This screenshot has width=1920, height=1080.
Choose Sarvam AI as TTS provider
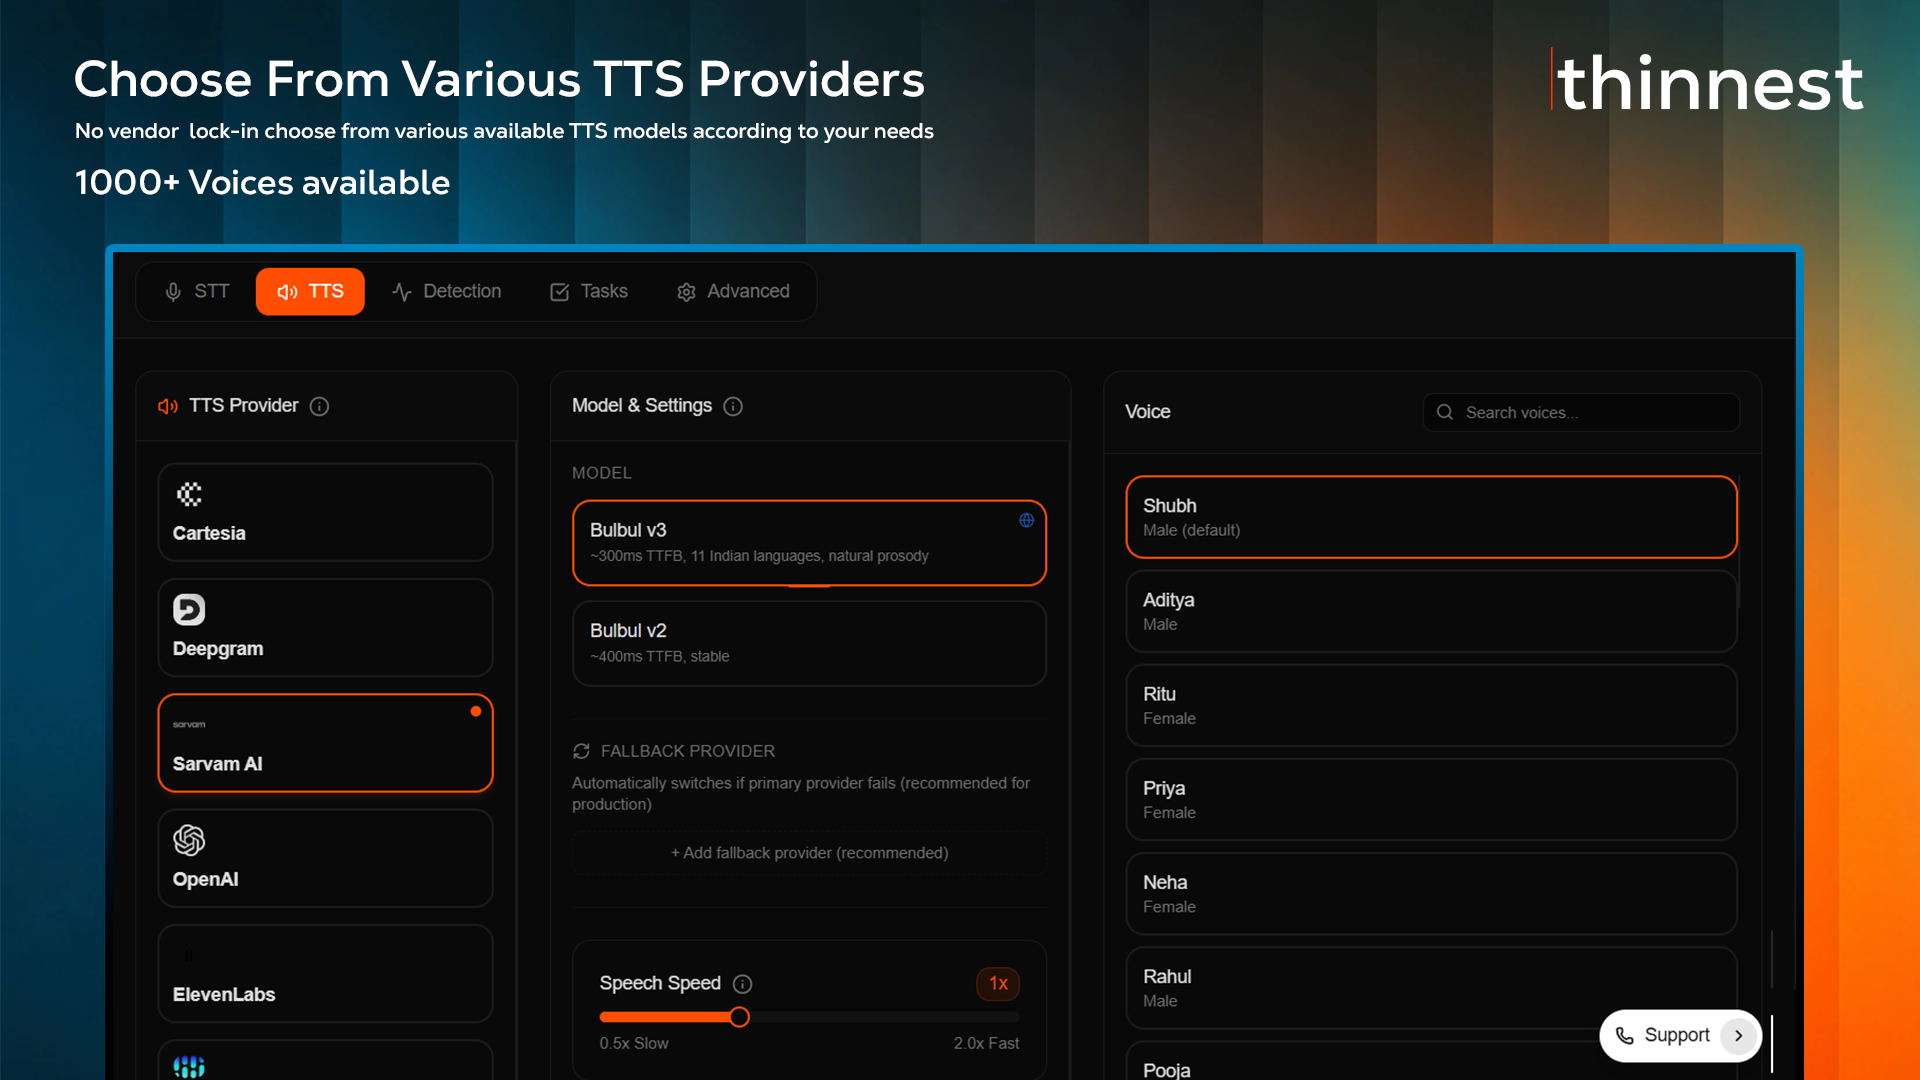point(325,743)
